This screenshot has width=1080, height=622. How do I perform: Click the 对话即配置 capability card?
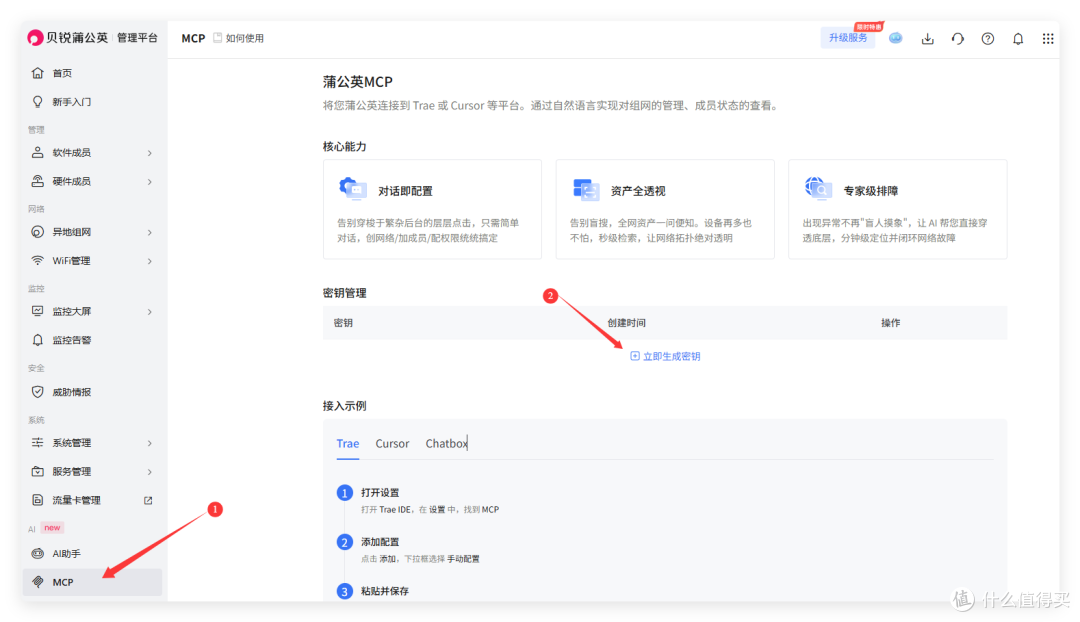tap(433, 209)
